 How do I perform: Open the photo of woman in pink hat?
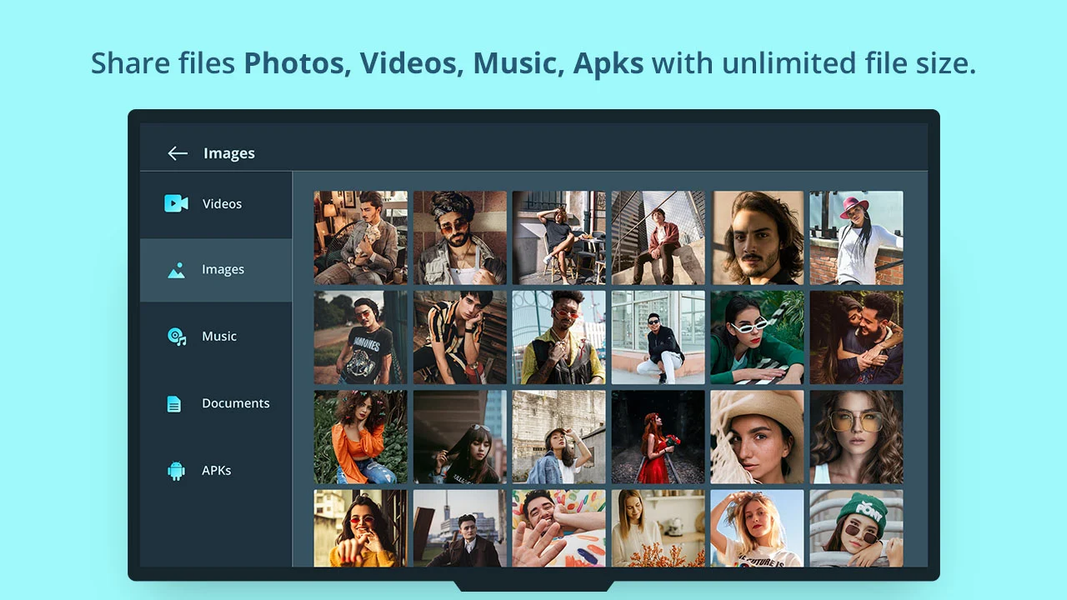(x=857, y=237)
